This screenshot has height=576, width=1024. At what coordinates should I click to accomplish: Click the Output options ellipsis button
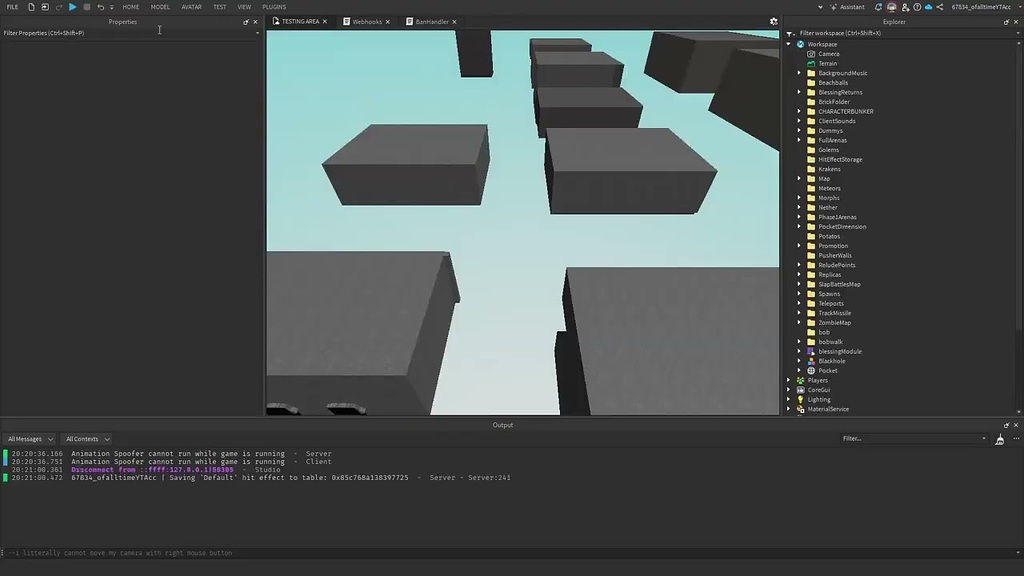pos(1016,439)
